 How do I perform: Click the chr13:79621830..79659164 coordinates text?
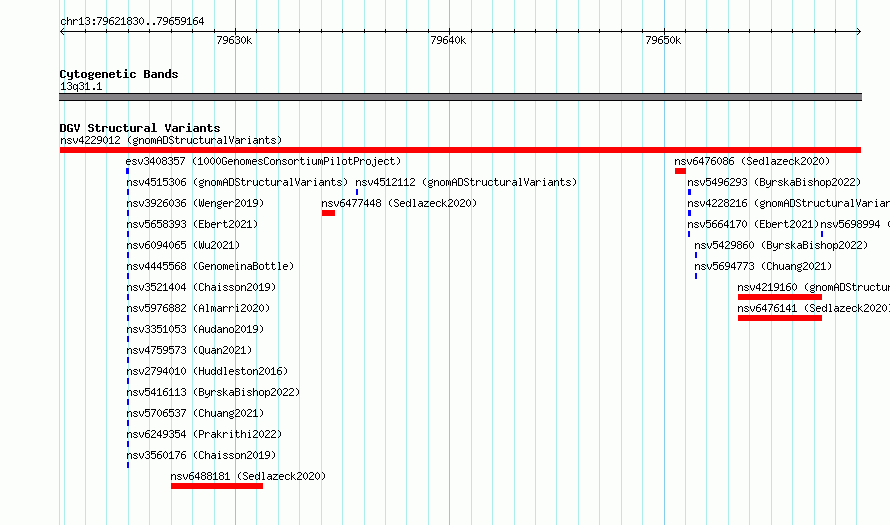[132, 22]
